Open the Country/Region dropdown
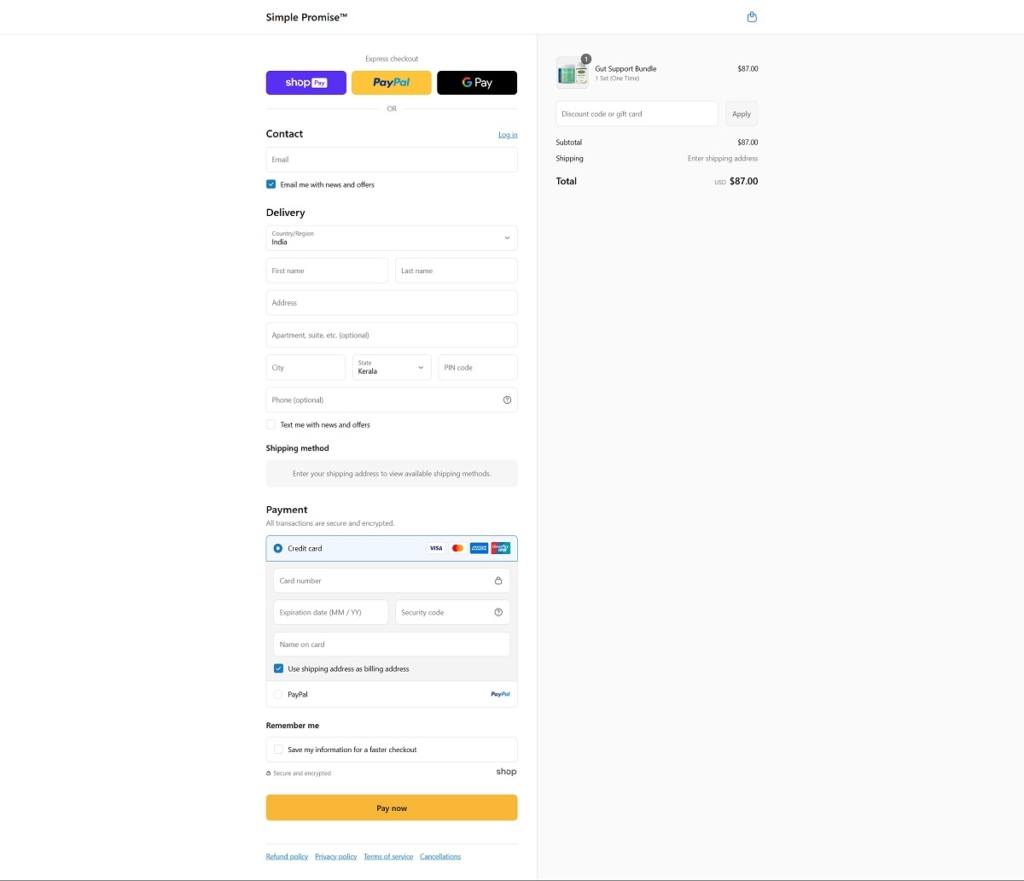Screen dimensions: 1024x881 coord(391,238)
